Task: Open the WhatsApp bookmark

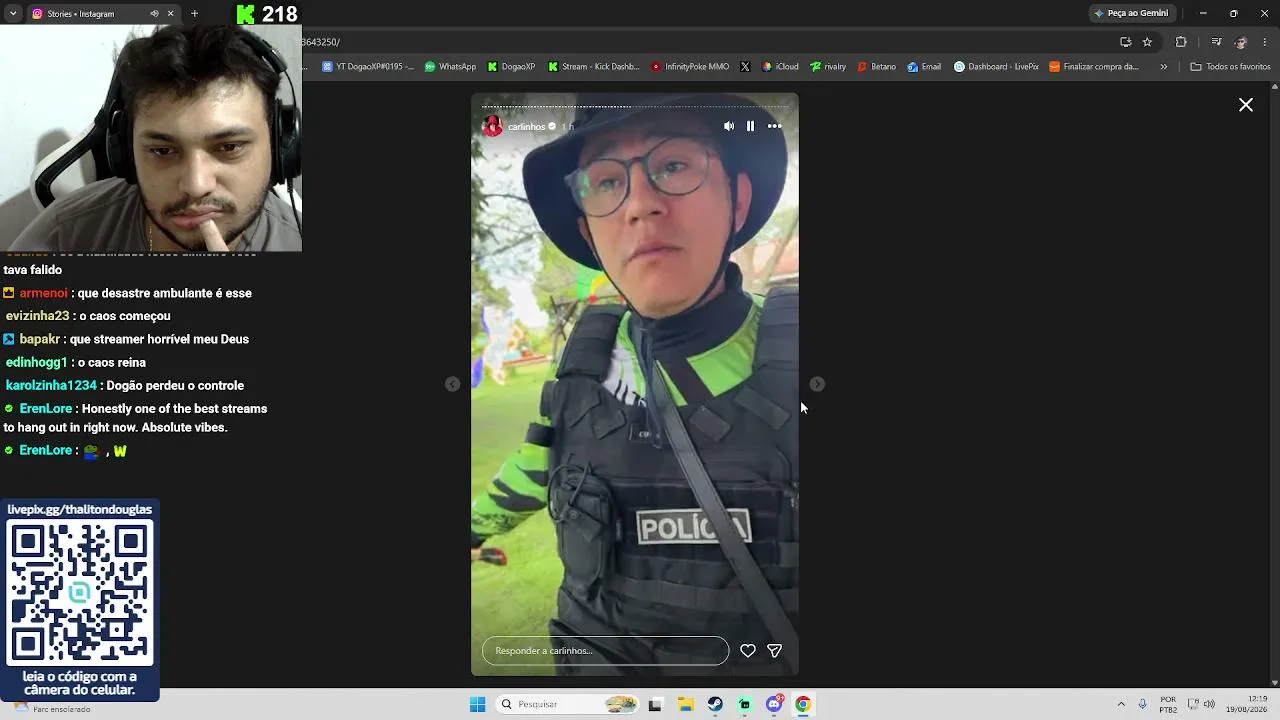Action: 450,67
